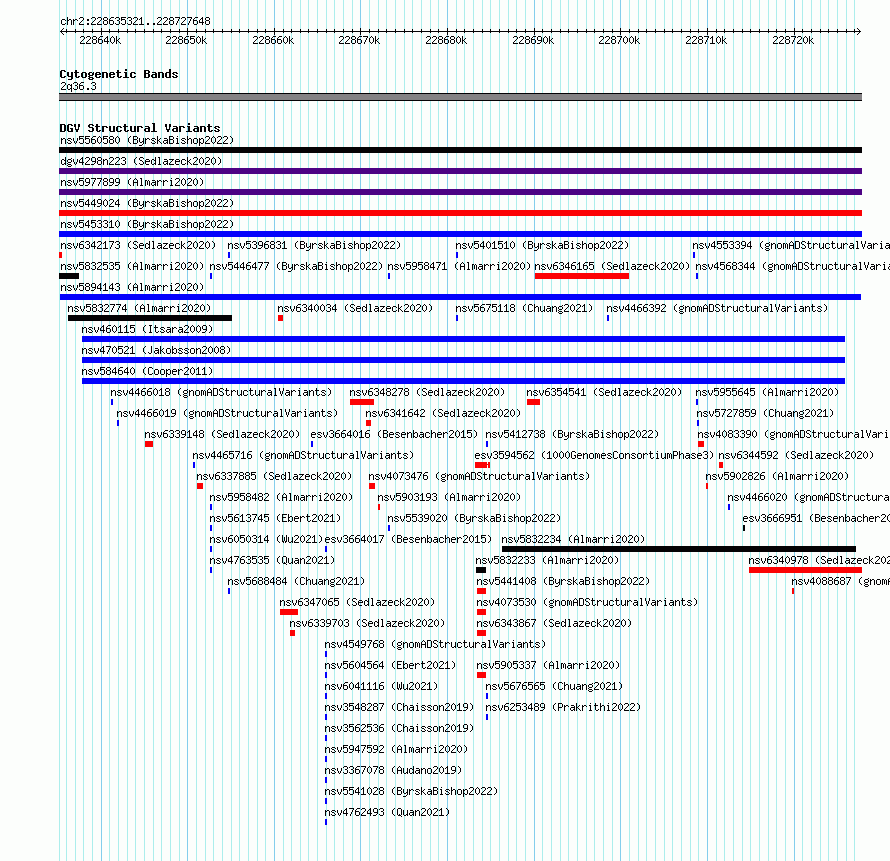Screen dimensions: 890x861
Task: Click the red bar for nsv5449024
Action: point(460,213)
